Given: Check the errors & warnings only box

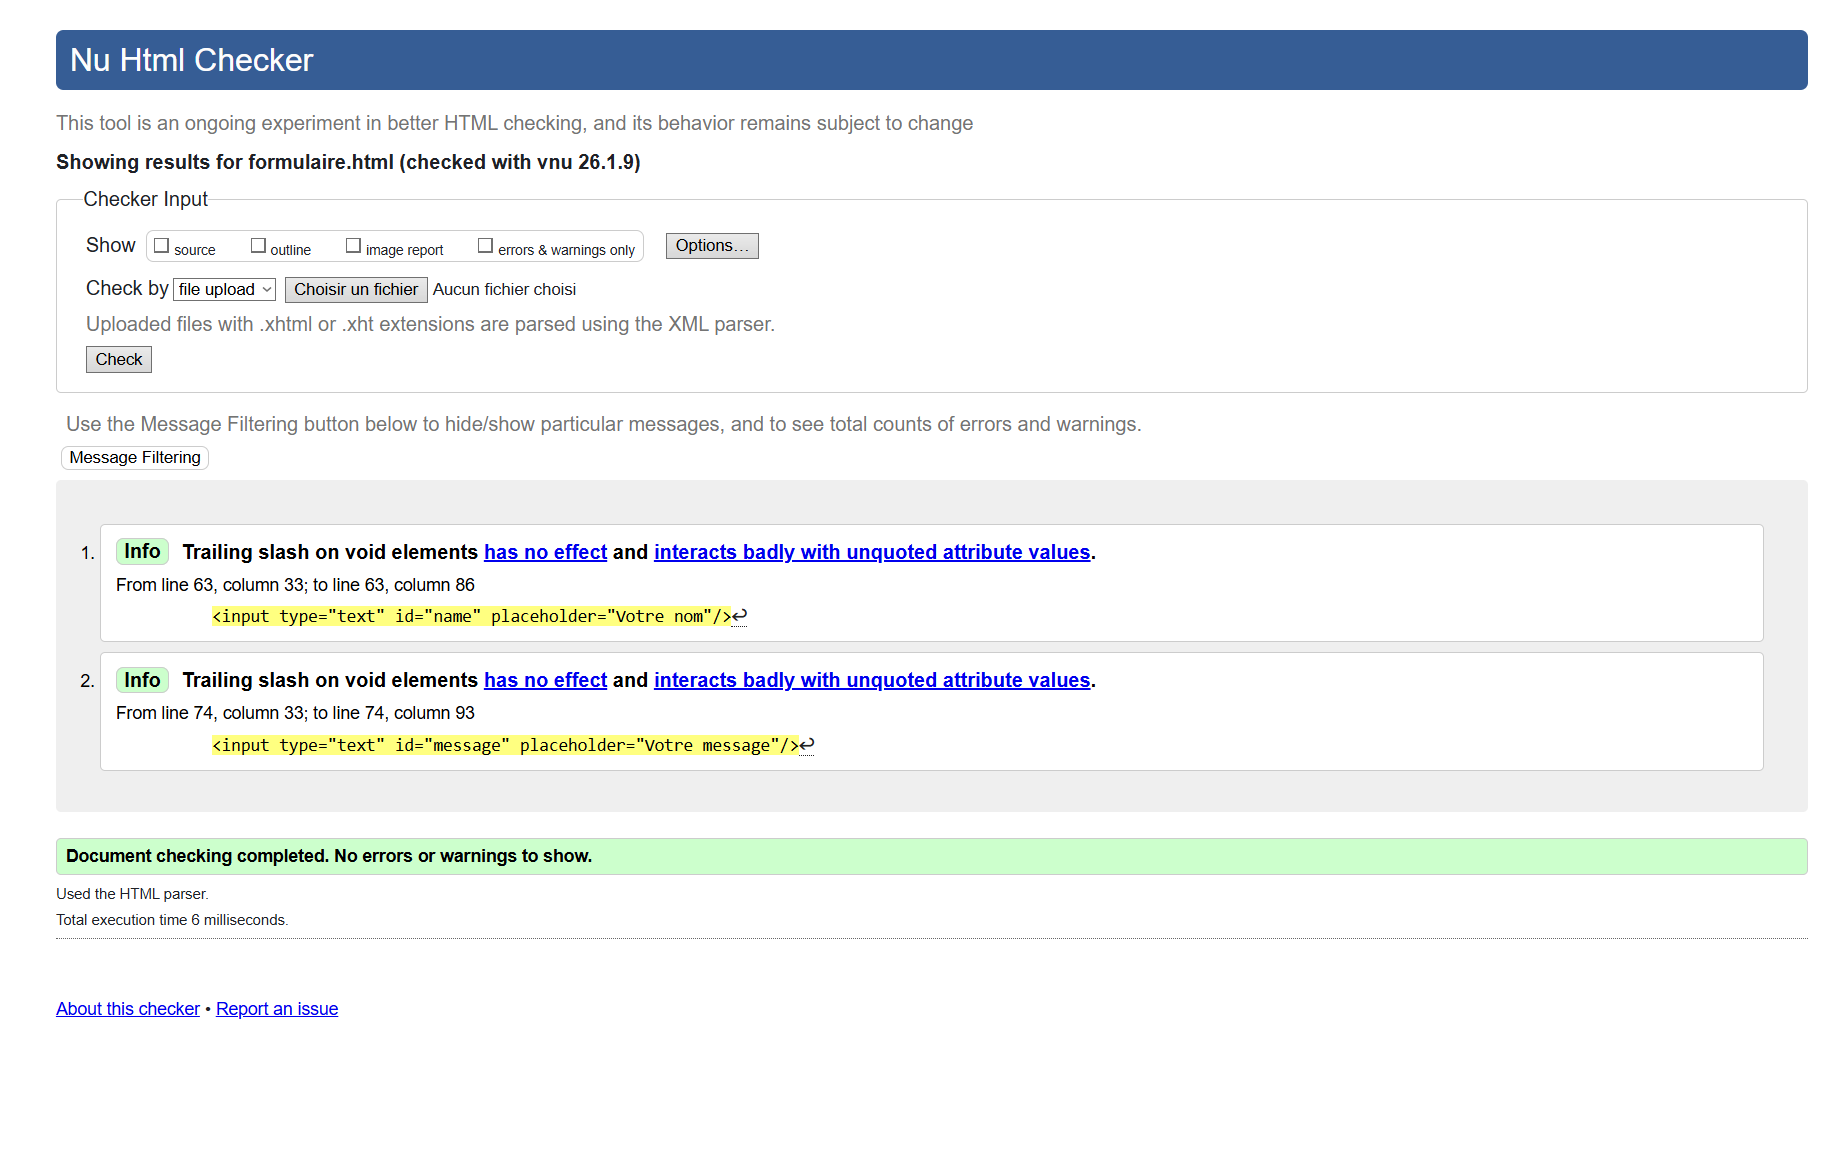Looking at the screenshot, I should 485,246.
